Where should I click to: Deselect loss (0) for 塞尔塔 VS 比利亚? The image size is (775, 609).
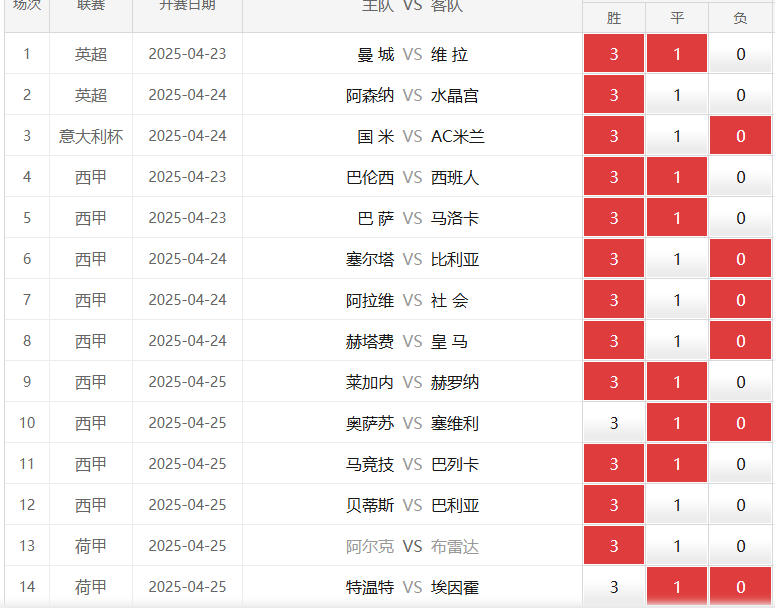pyautogui.click(x=740, y=259)
